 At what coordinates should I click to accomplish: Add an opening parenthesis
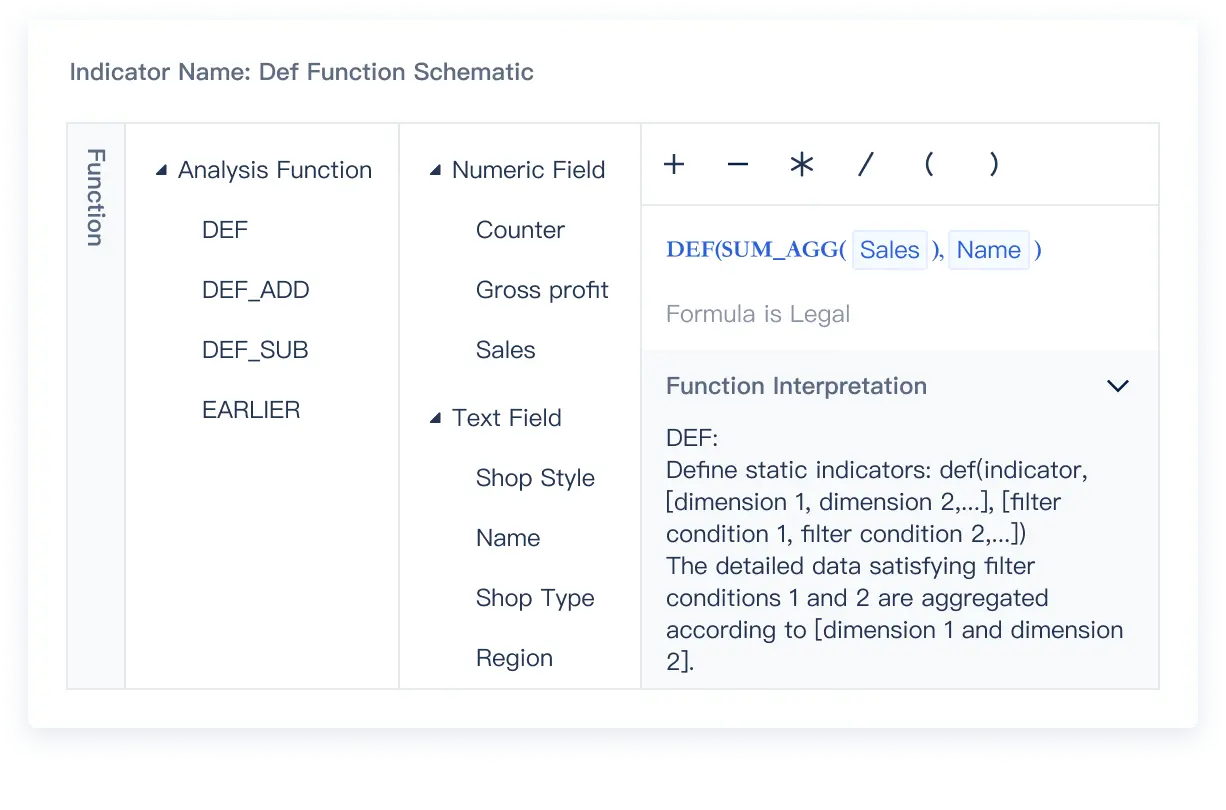(x=929, y=165)
